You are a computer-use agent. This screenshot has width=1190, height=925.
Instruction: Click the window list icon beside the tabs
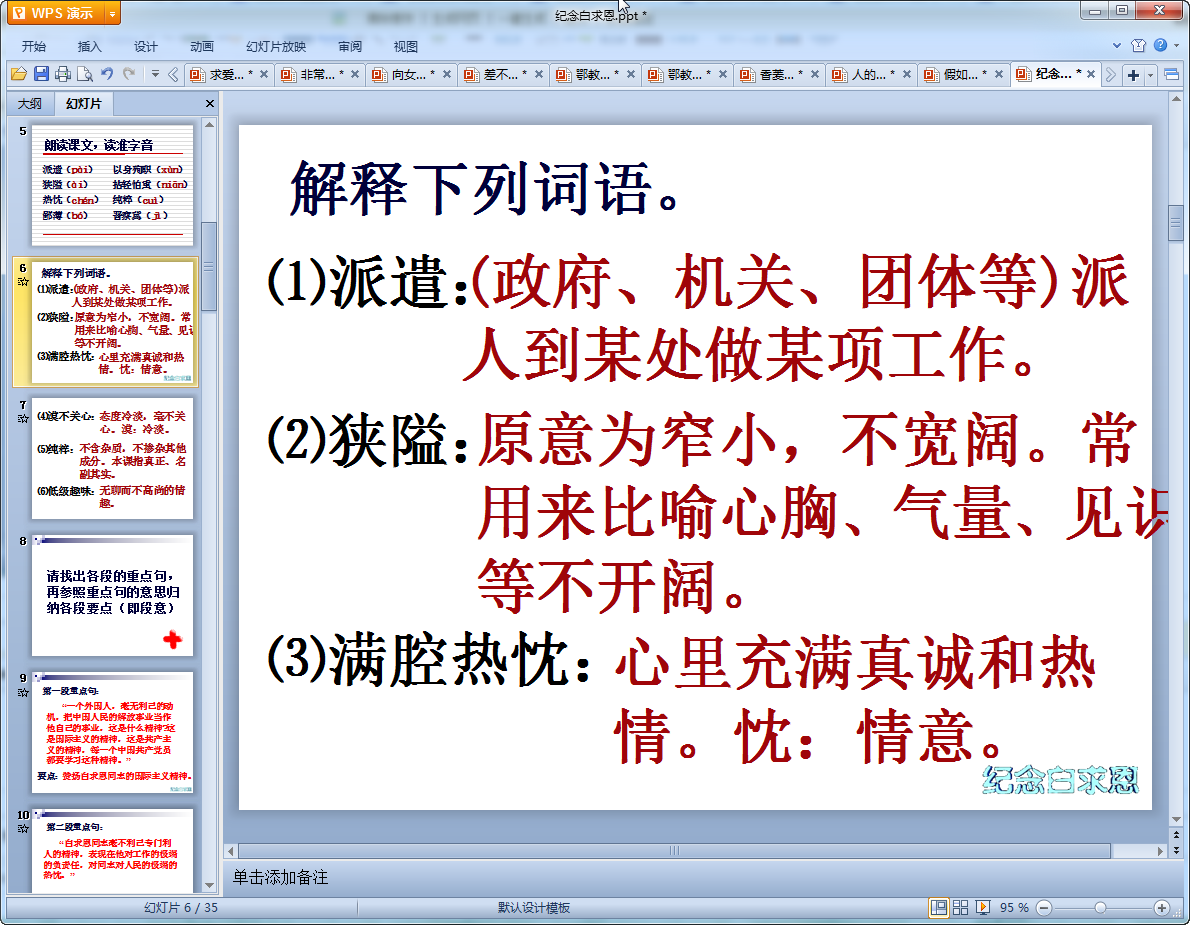point(1171,74)
